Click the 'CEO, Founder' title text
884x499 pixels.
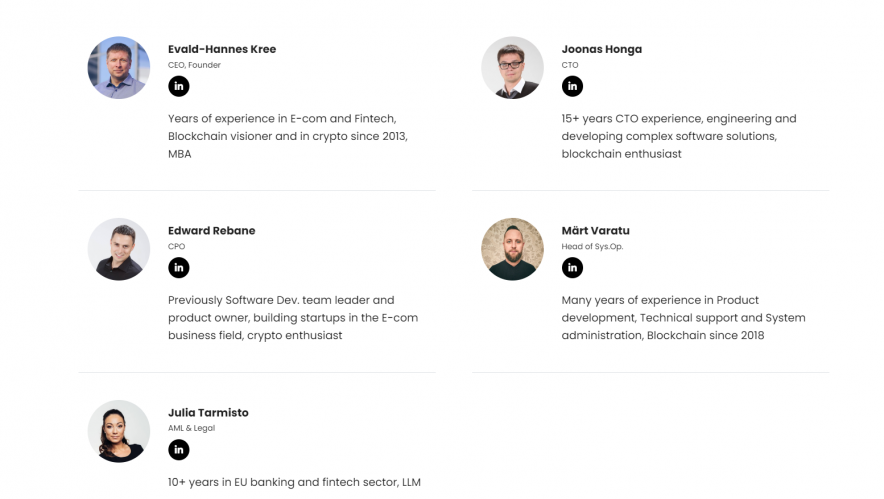tap(194, 65)
